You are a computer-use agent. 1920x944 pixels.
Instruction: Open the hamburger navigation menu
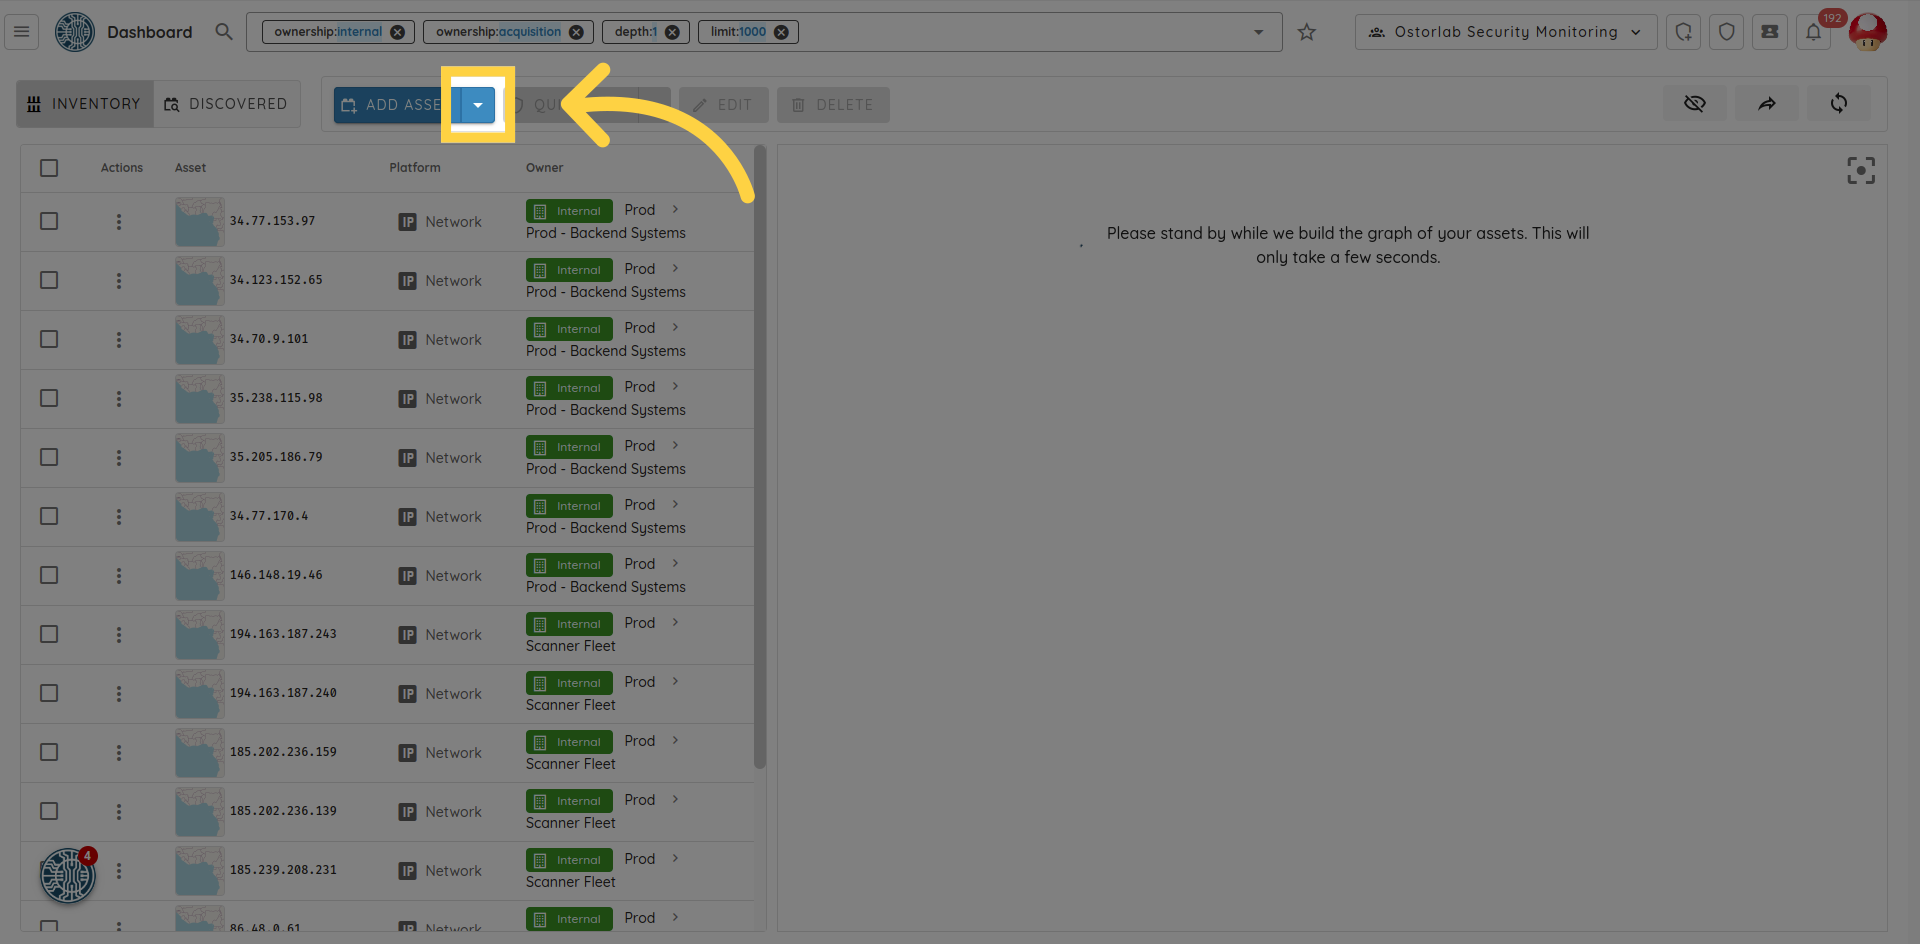click(x=21, y=32)
